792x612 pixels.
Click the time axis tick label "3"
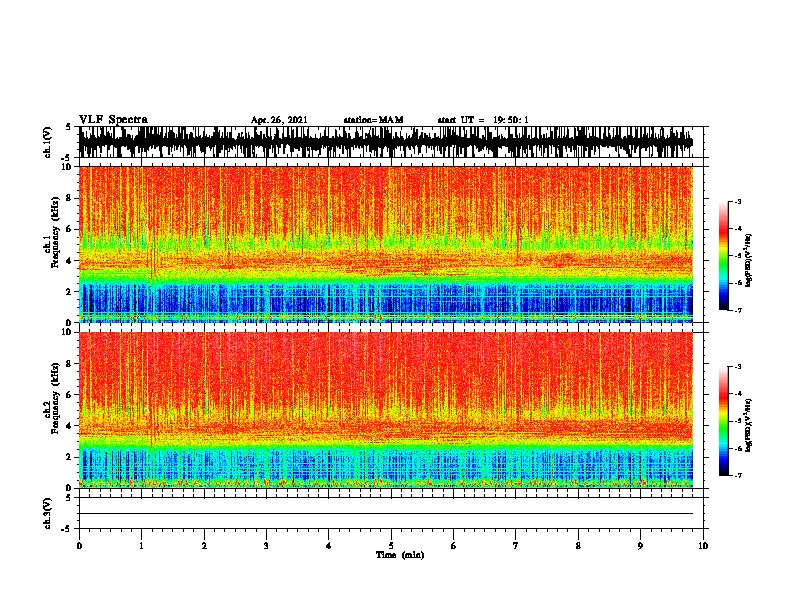266,546
